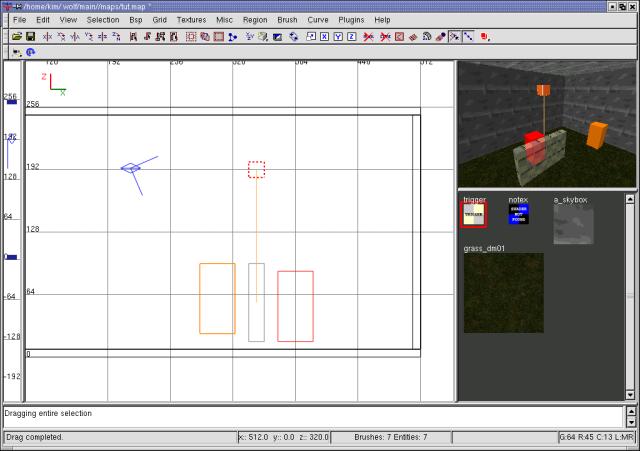
Task: Click the Patch Bend mode icon
Action: [x=427, y=37]
